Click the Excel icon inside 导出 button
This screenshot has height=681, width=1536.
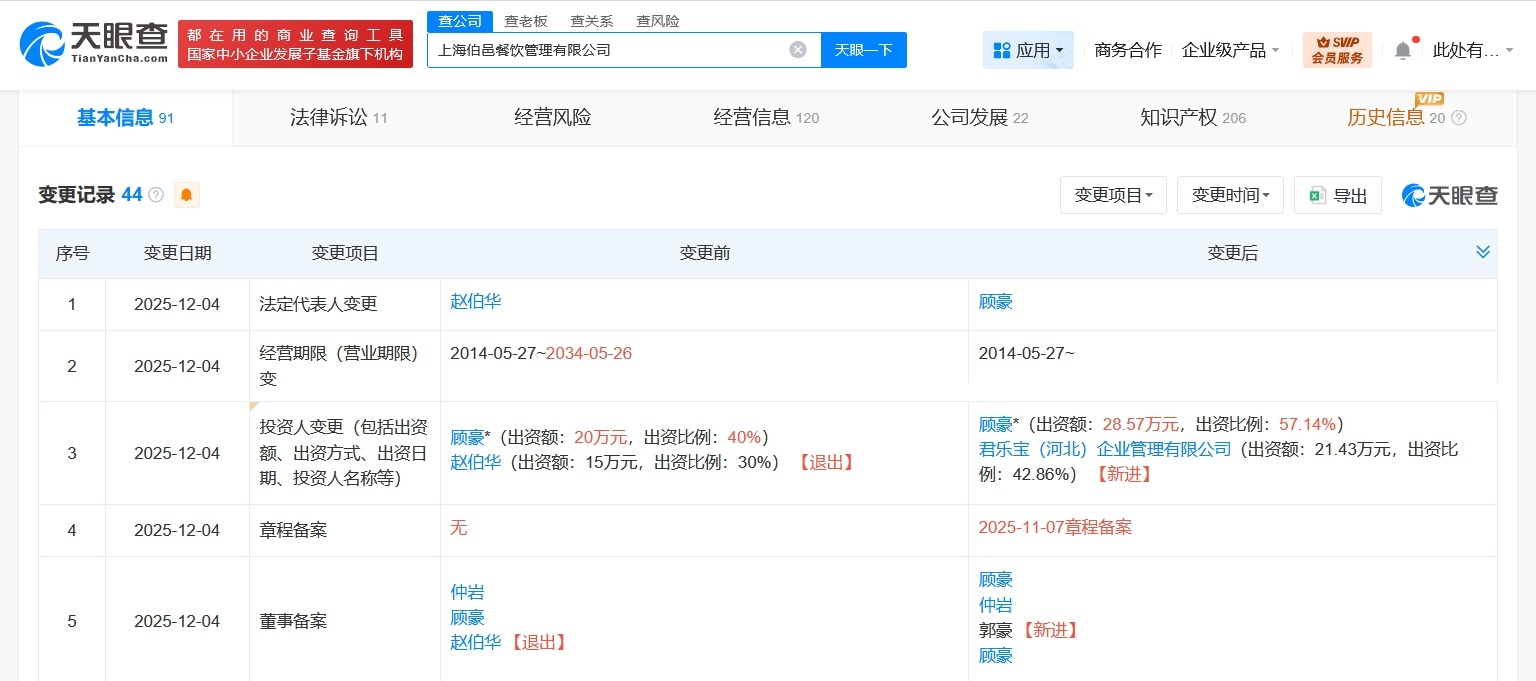(x=1319, y=195)
